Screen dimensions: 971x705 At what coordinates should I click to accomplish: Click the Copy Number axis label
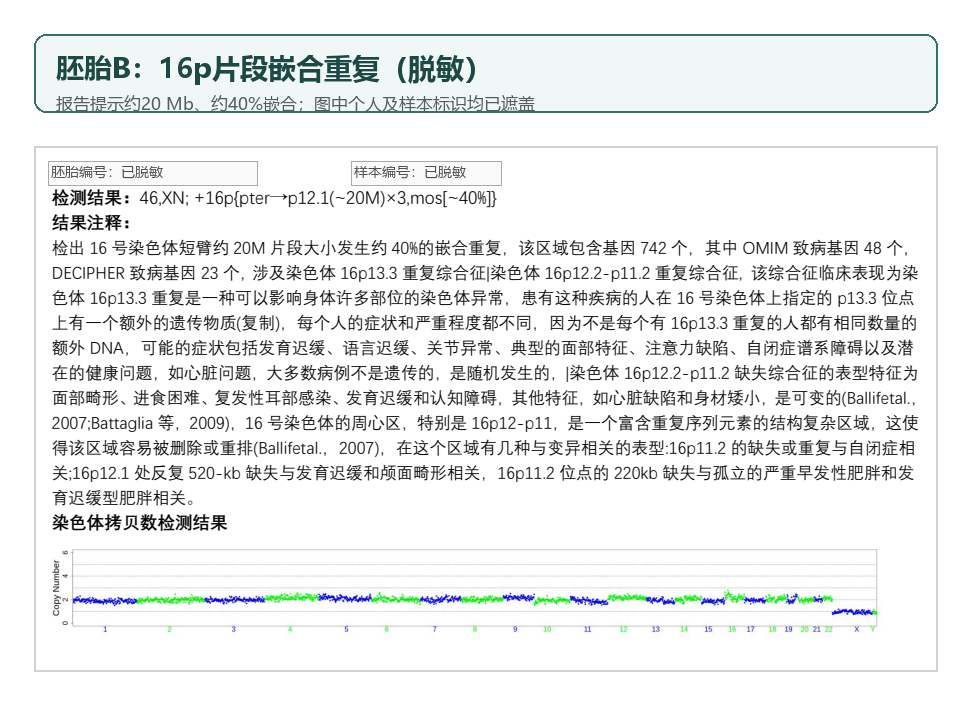pos(56,587)
